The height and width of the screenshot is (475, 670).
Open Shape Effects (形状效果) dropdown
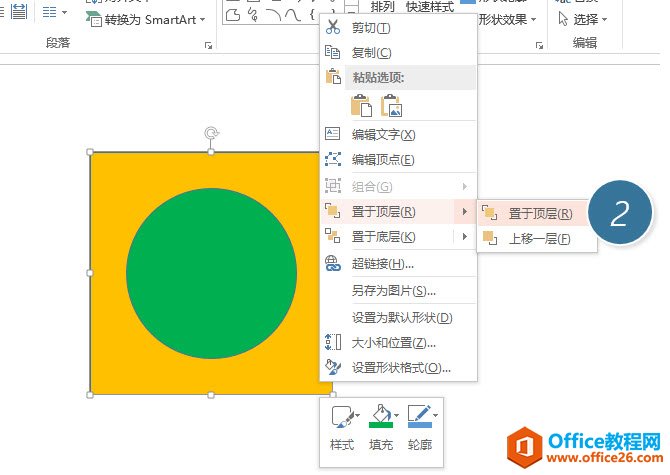click(507, 20)
